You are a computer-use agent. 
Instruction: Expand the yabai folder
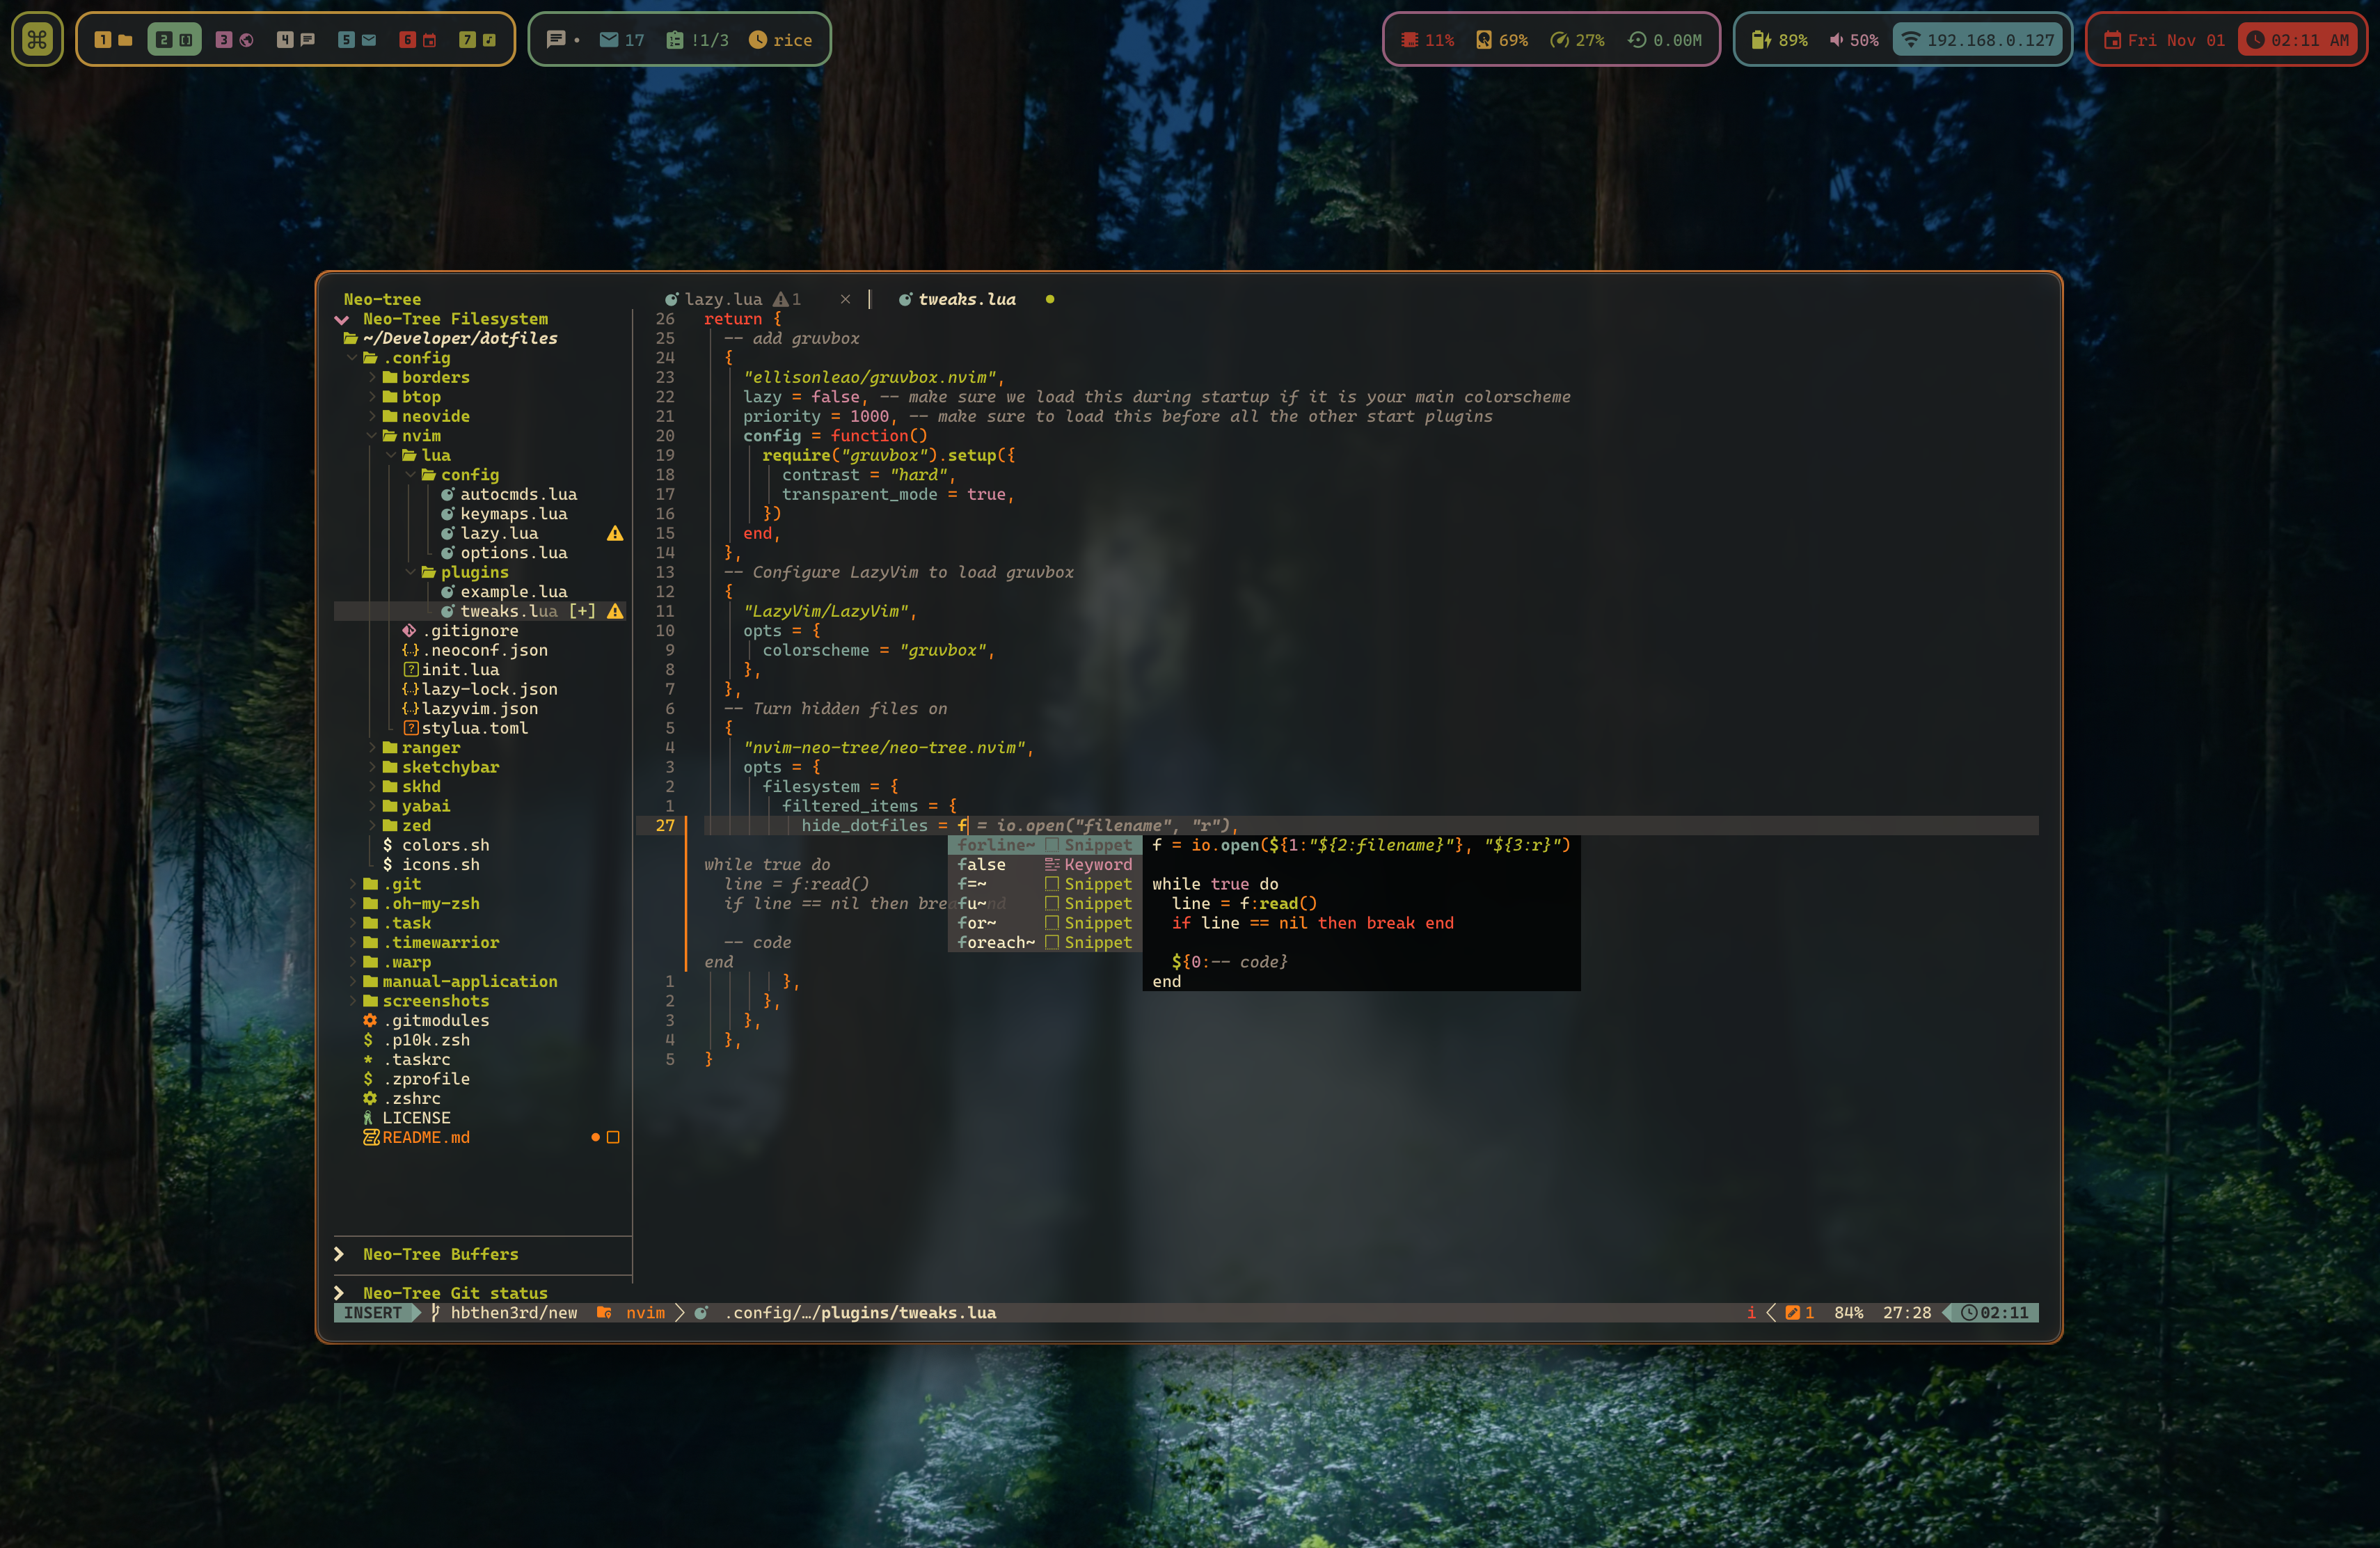coord(416,806)
